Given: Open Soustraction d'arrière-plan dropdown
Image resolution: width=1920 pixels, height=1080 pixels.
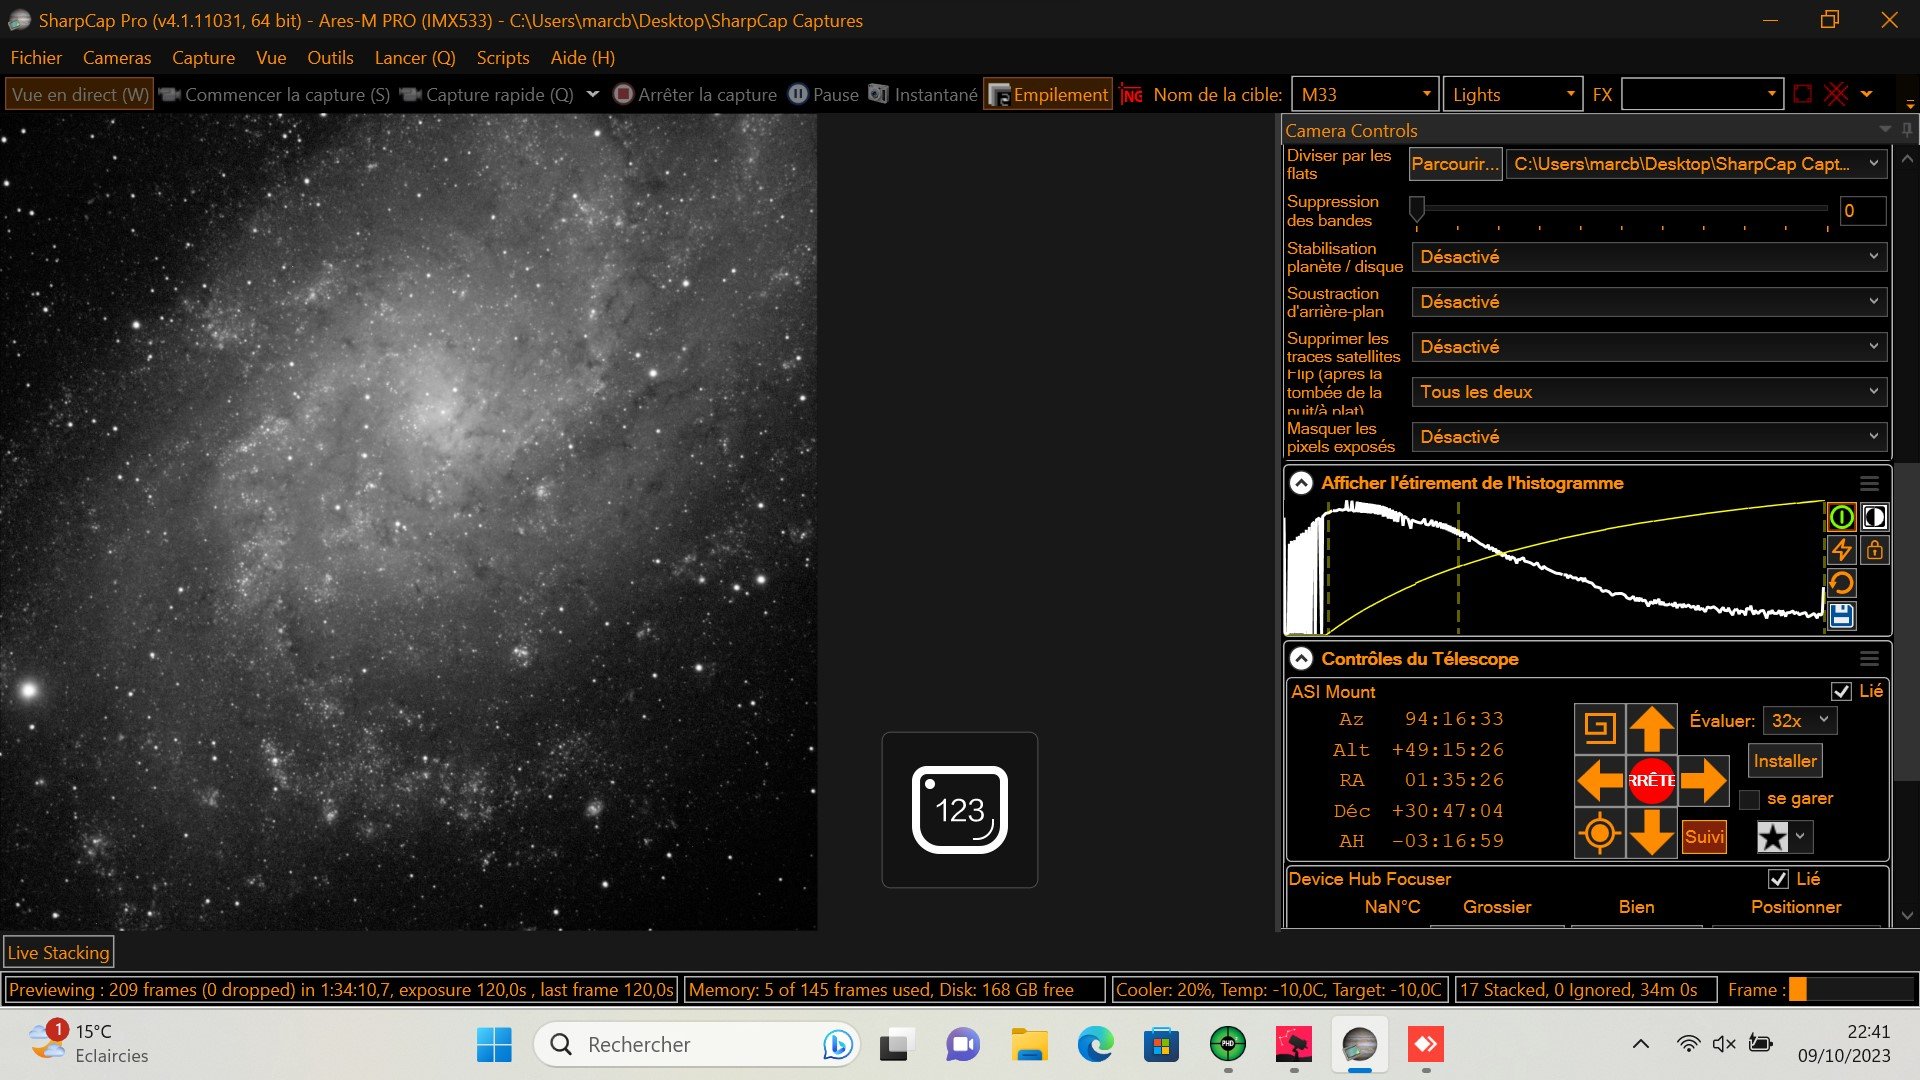Looking at the screenshot, I should (1649, 302).
